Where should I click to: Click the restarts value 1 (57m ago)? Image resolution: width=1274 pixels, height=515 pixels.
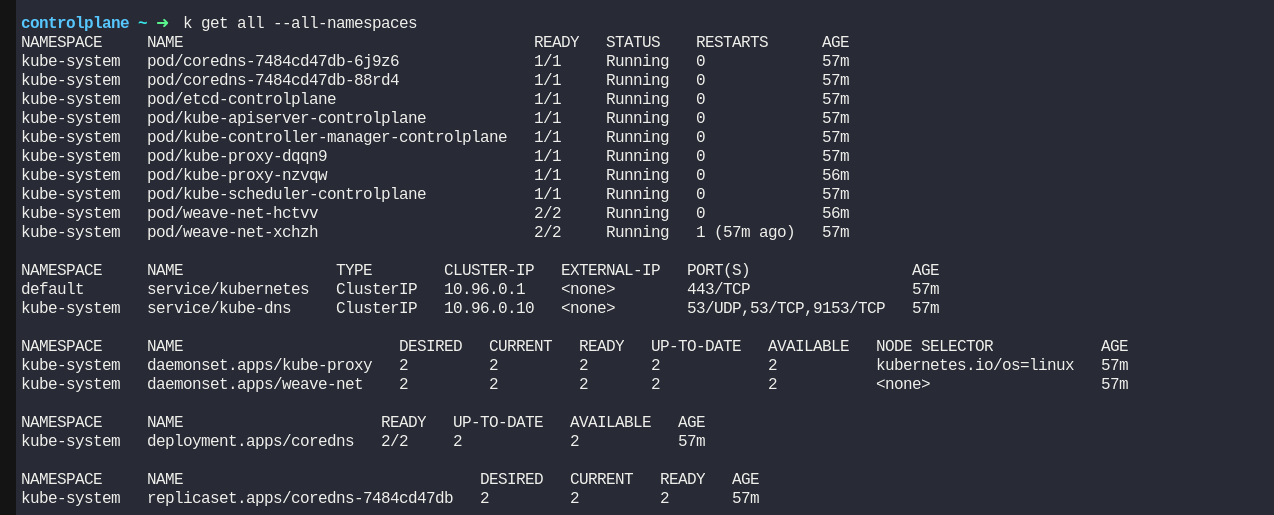click(x=745, y=232)
